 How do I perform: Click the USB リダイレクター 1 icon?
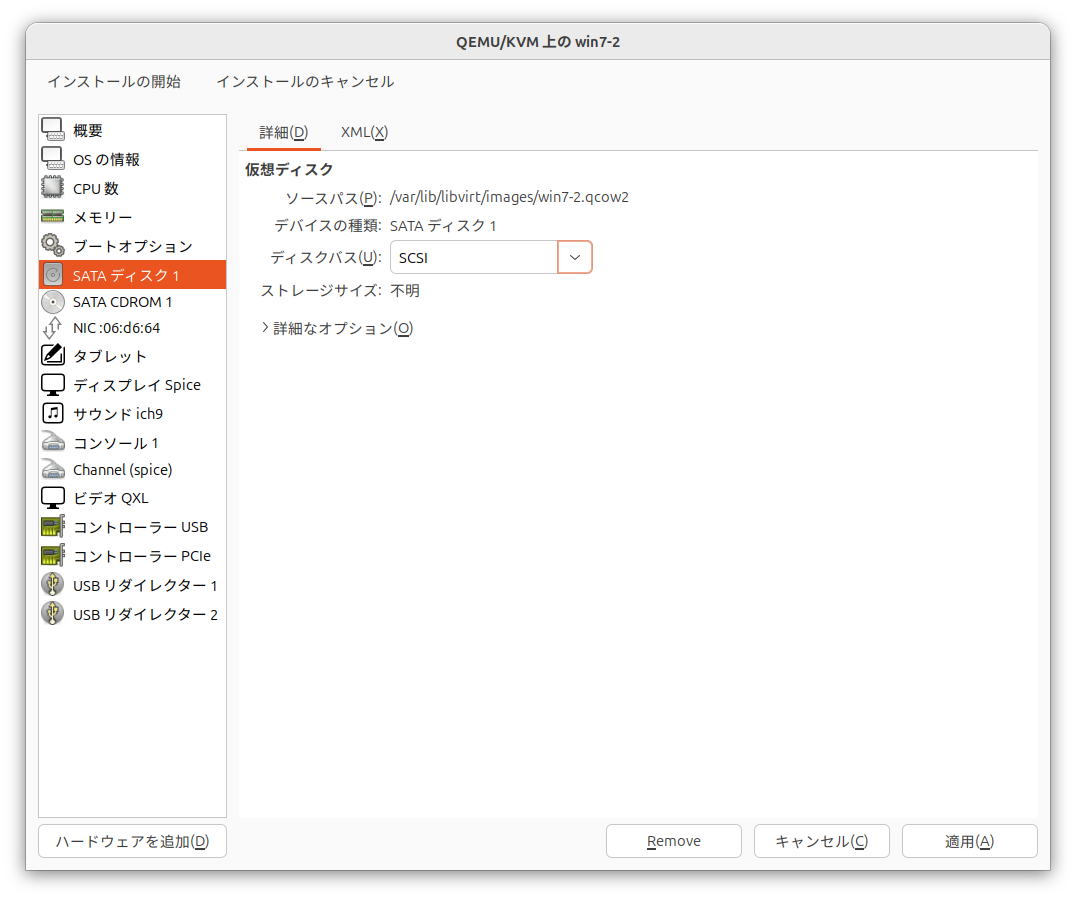tap(53, 585)
